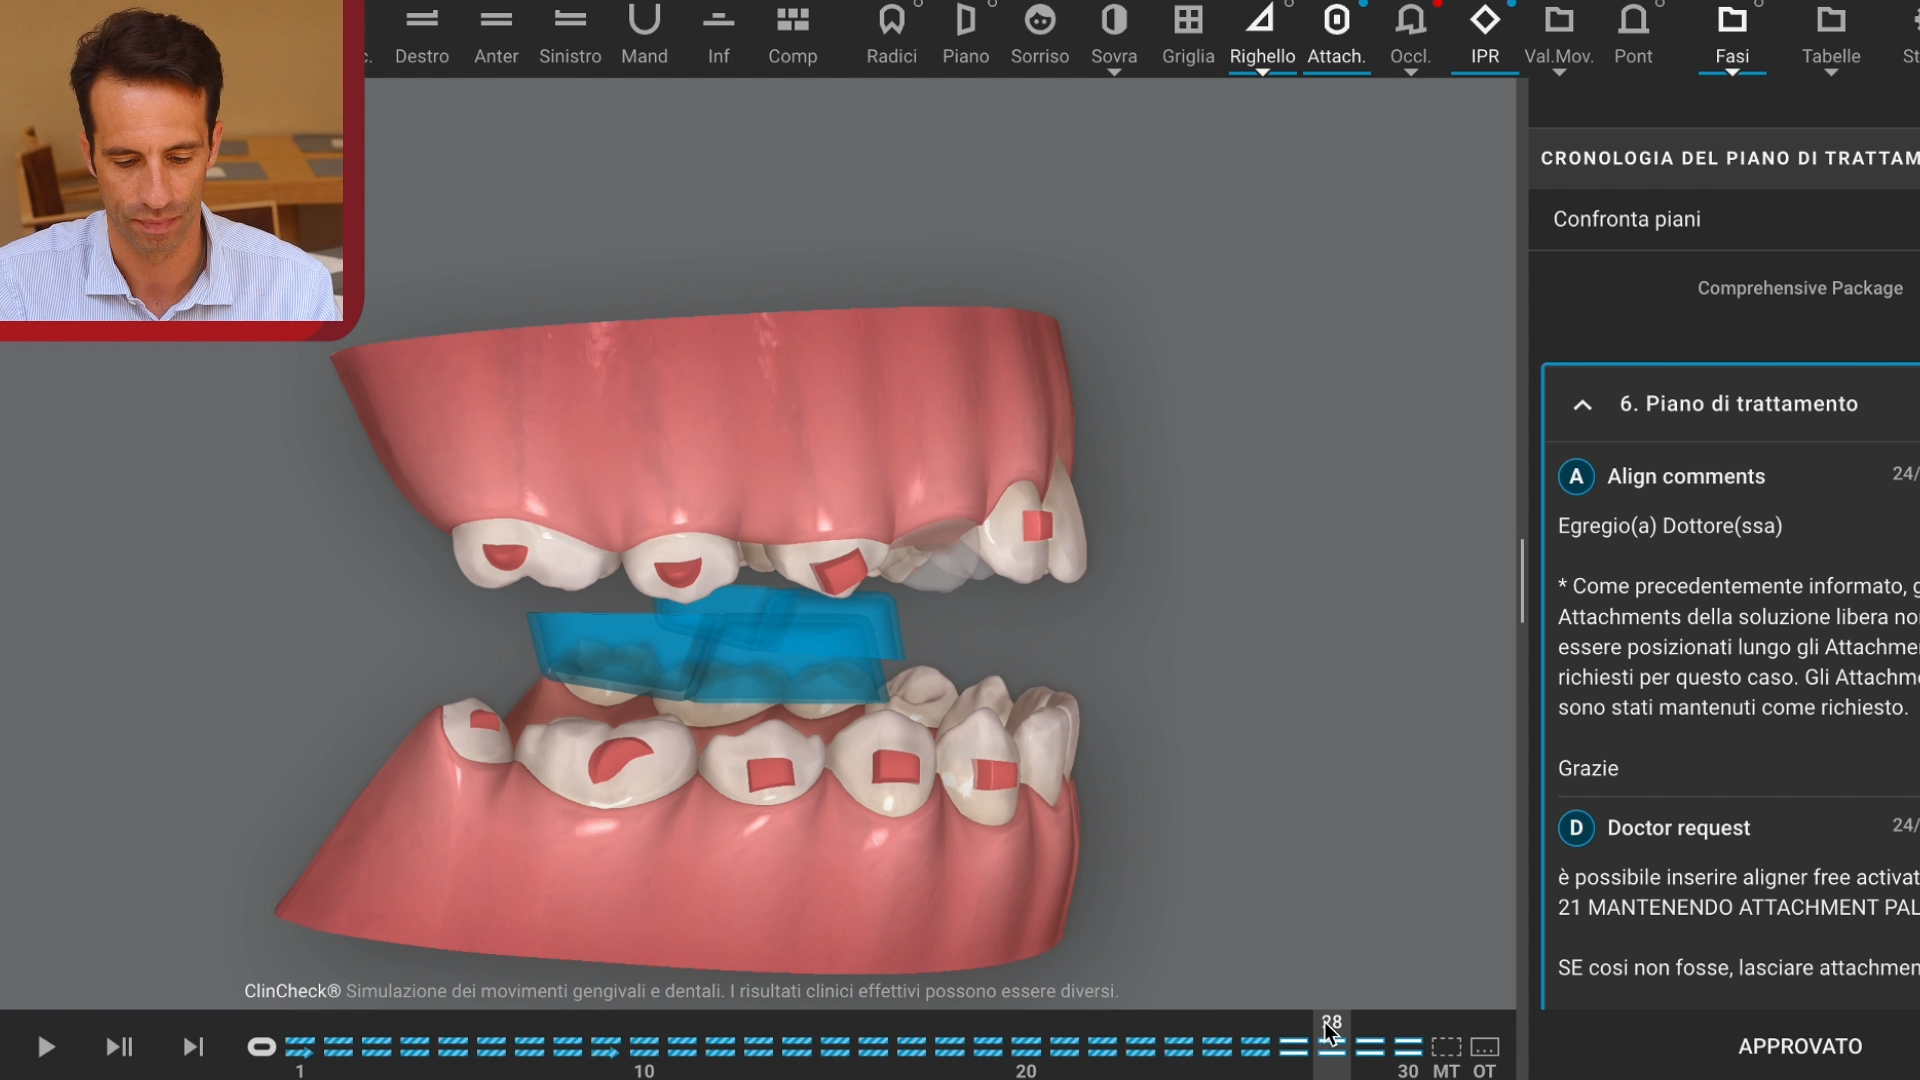Open the Tabelle dropdown arrow
The height and width of the screenshot is (1080, 1920).
click(x=1831, y=73)
